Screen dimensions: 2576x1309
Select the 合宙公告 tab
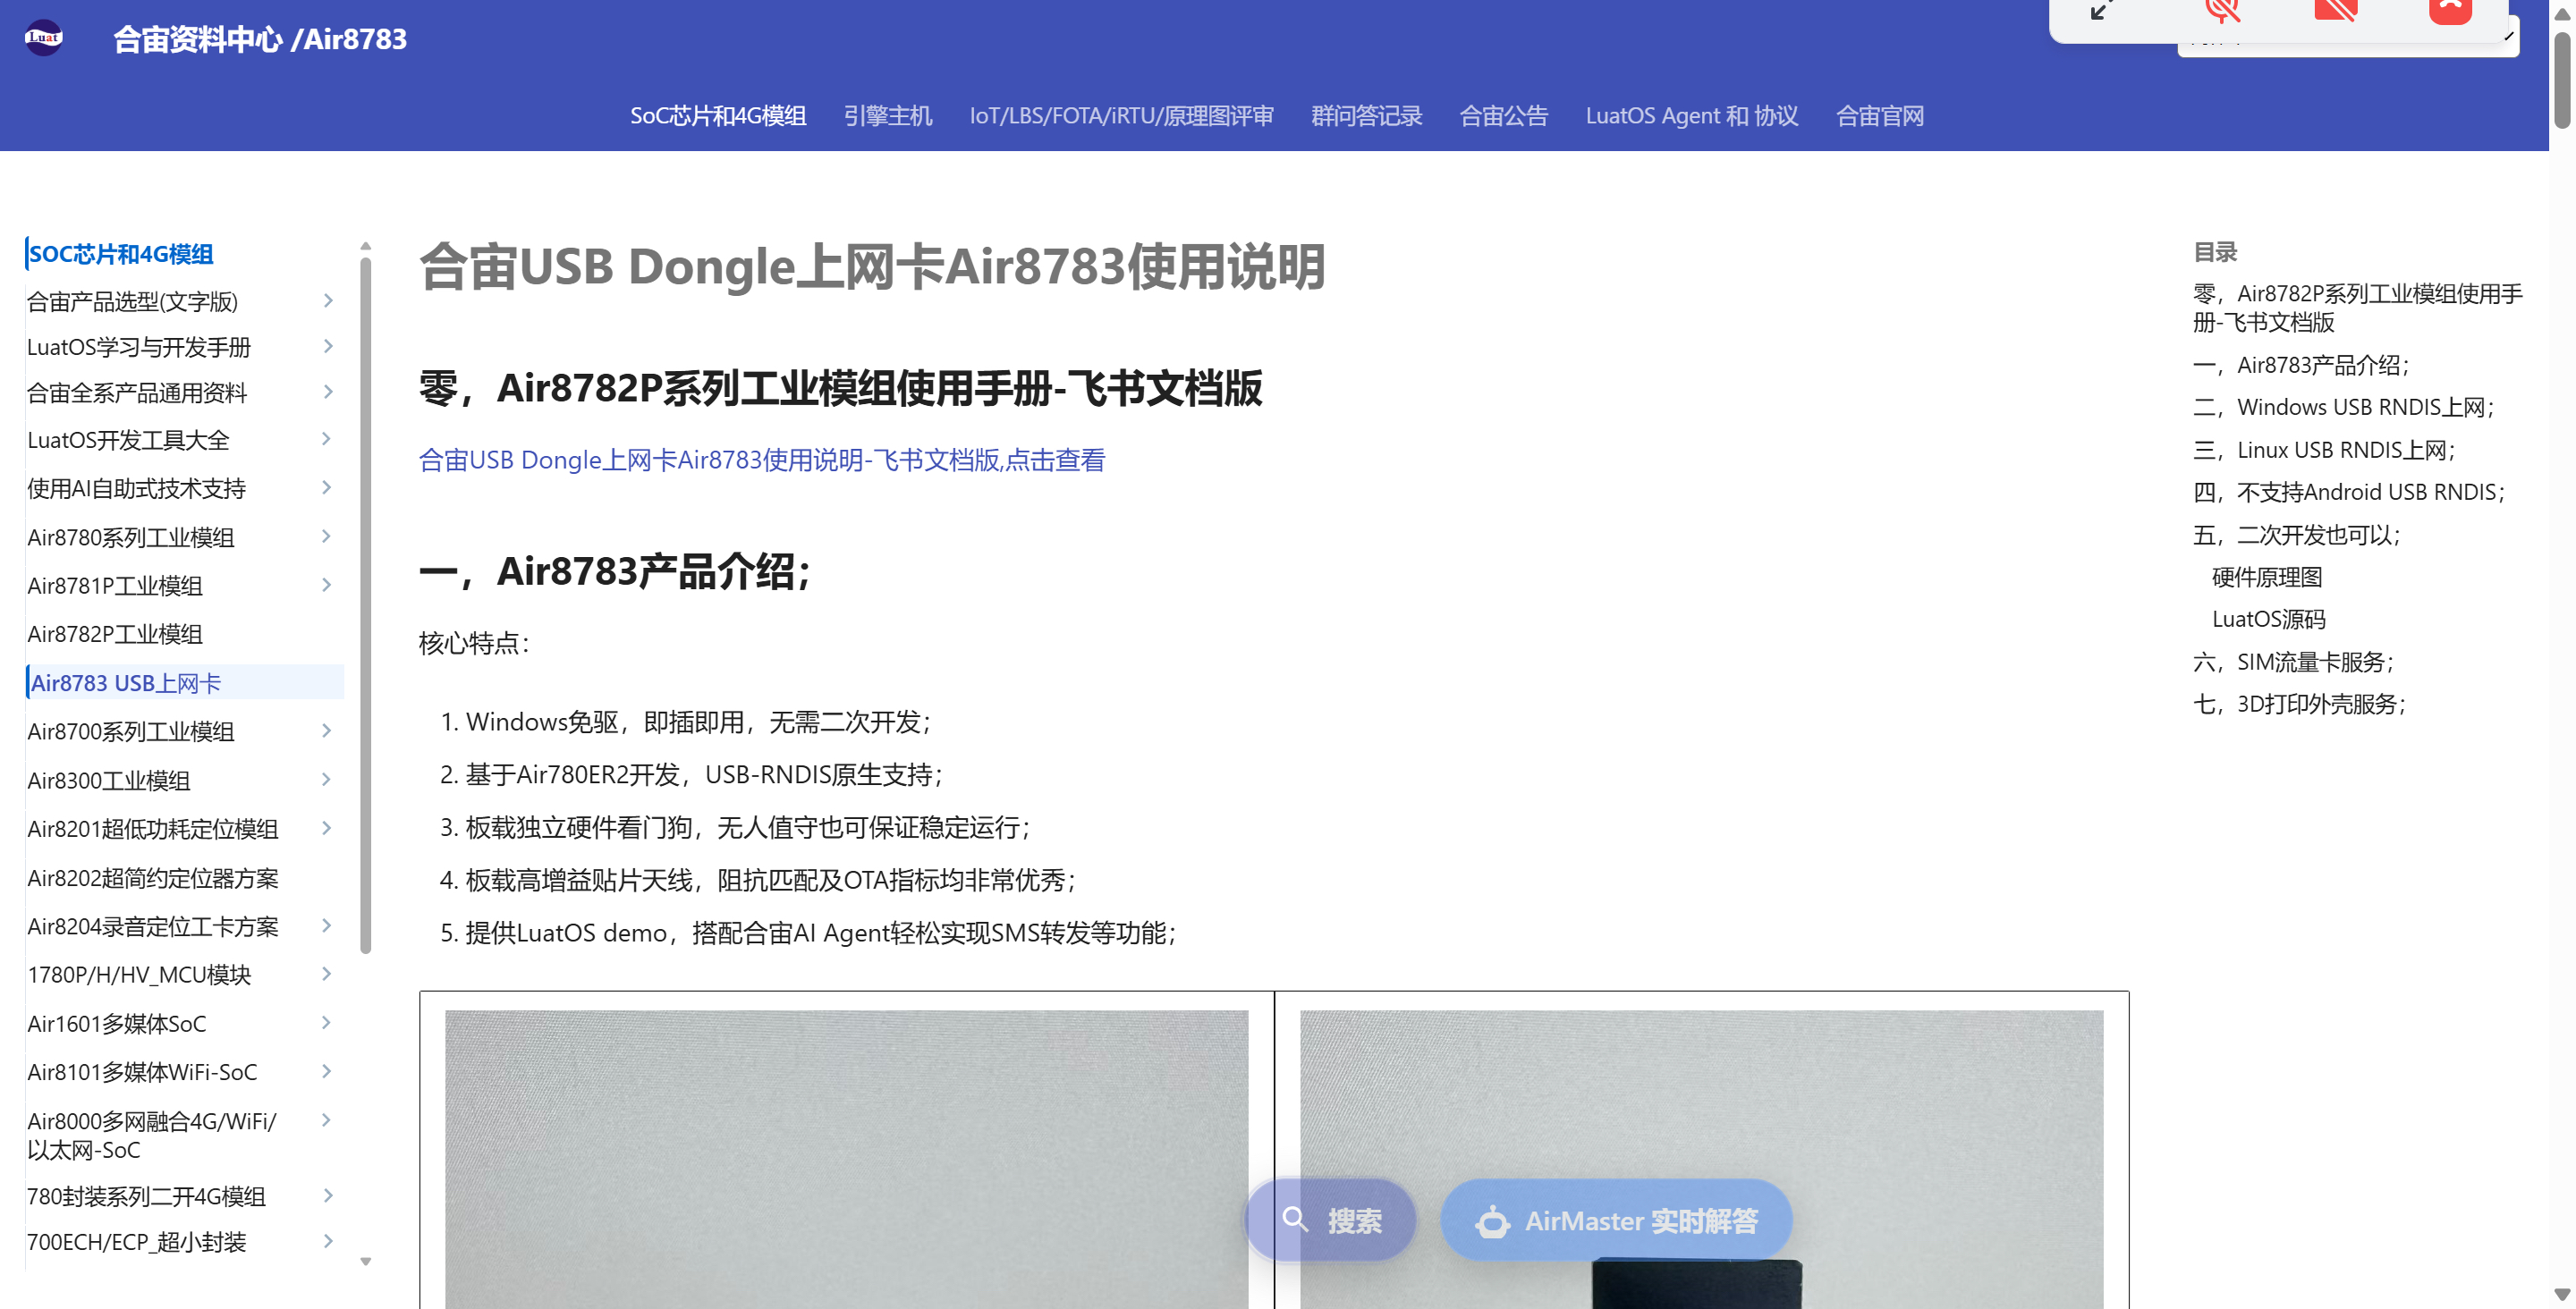[1504, 116]
